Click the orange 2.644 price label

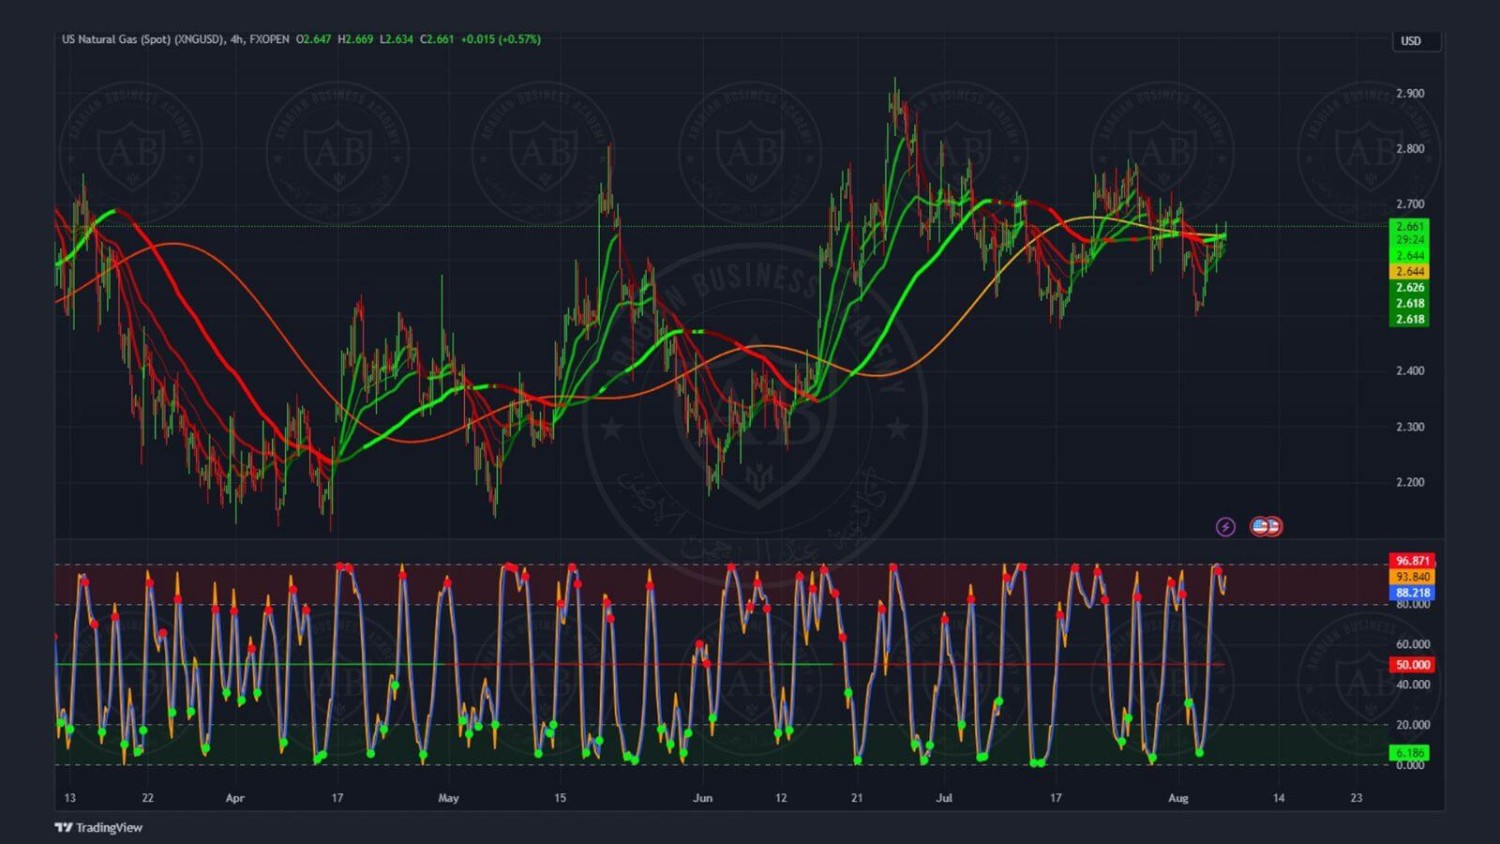[1409, 271]
